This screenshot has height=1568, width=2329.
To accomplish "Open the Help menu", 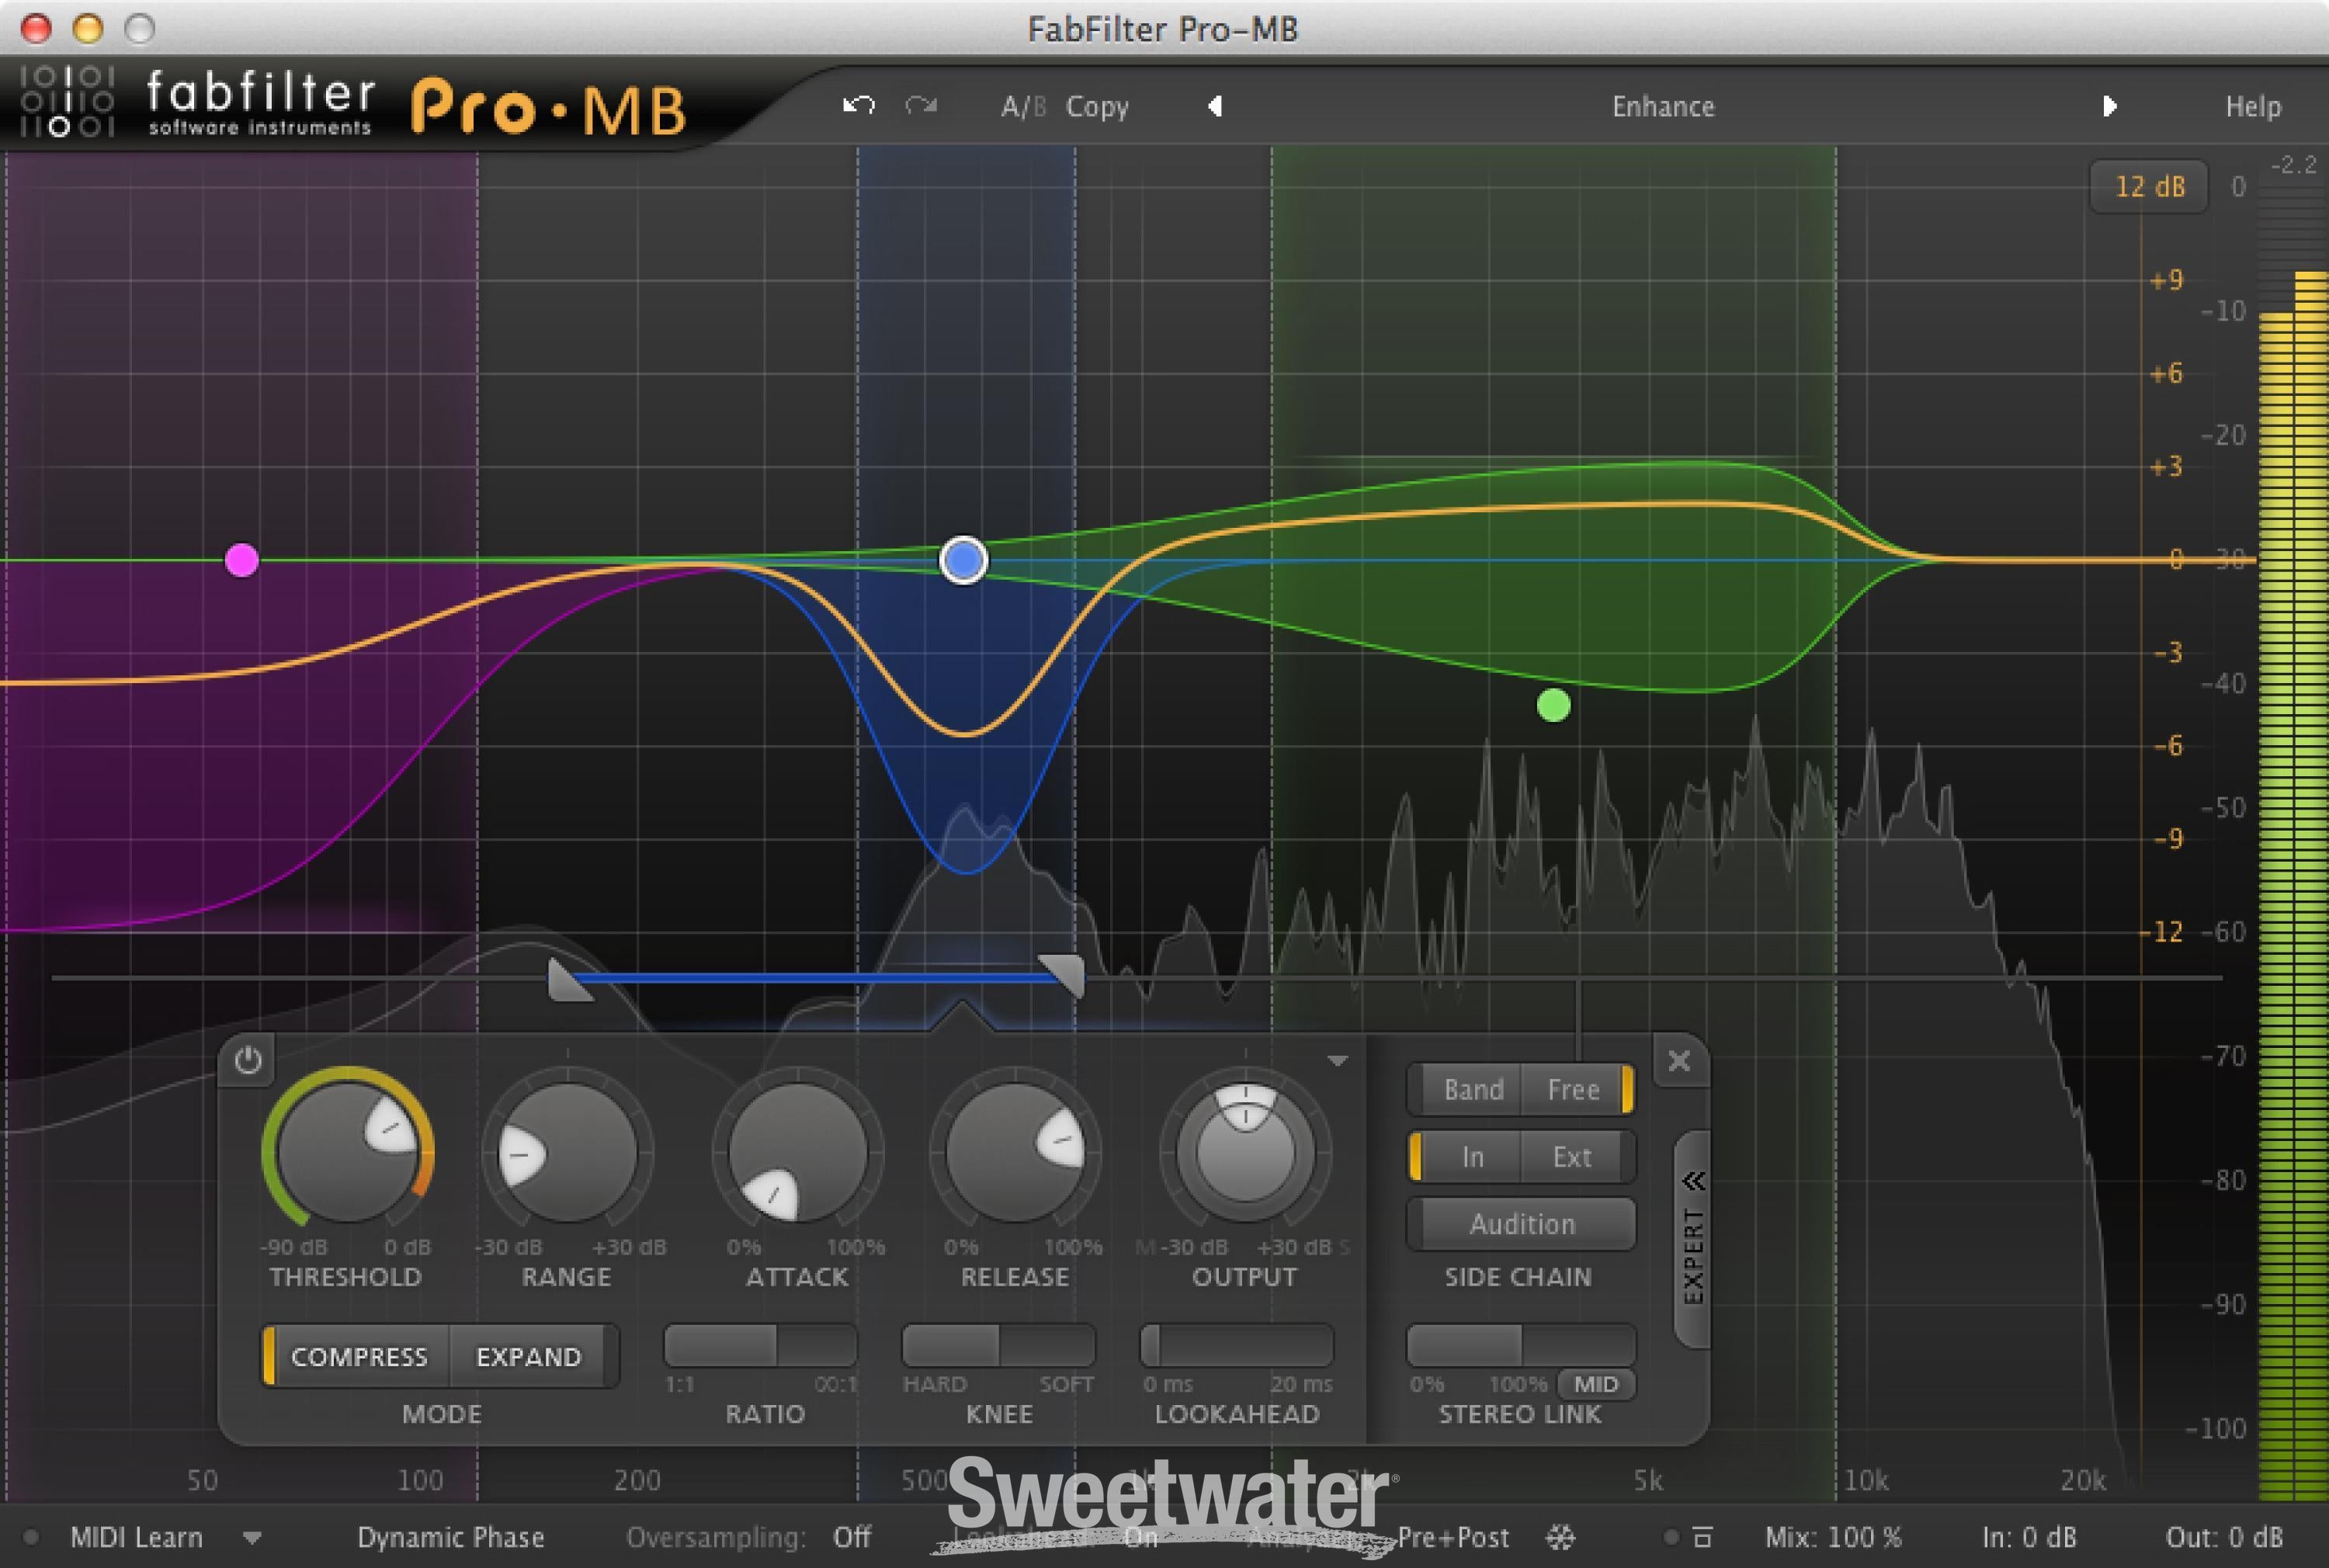I will click(x=2253, y=106).
